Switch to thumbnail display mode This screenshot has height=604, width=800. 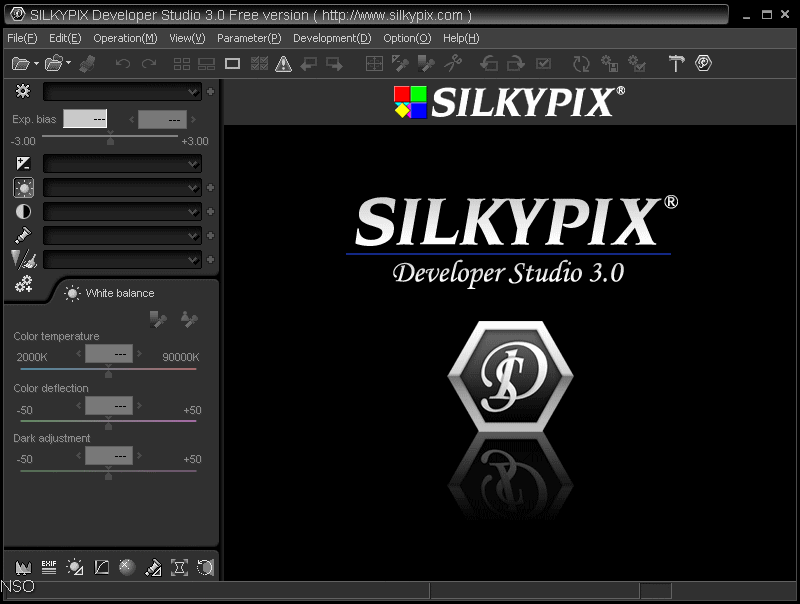coord(182,64)
